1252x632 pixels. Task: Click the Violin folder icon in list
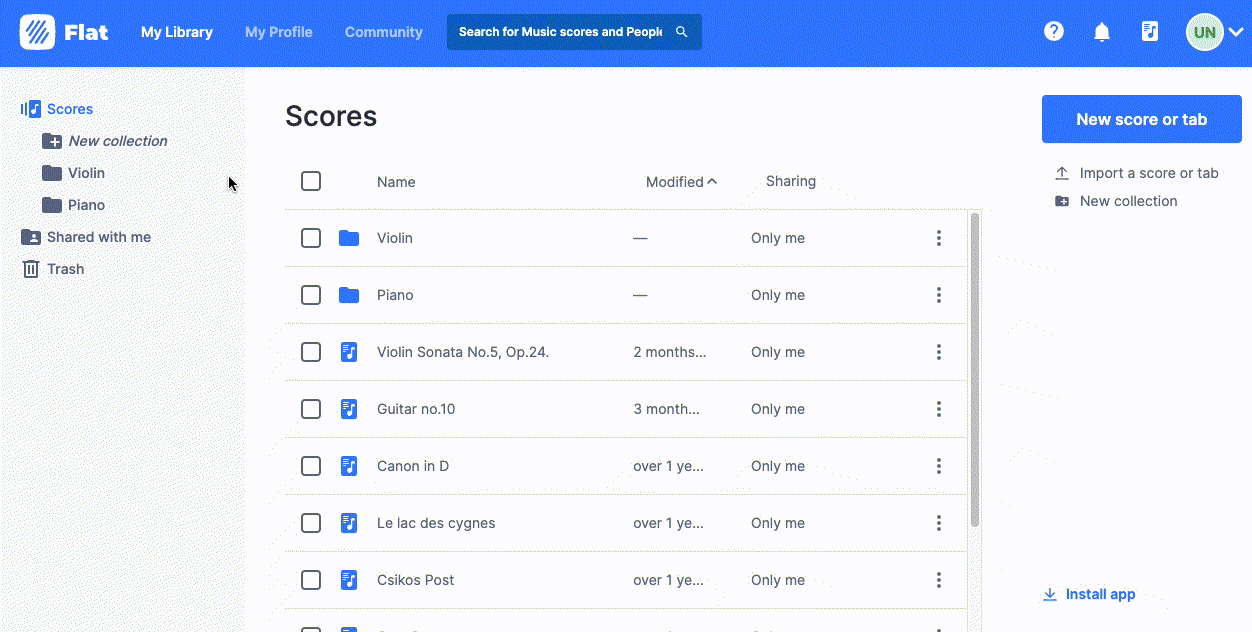348,238
